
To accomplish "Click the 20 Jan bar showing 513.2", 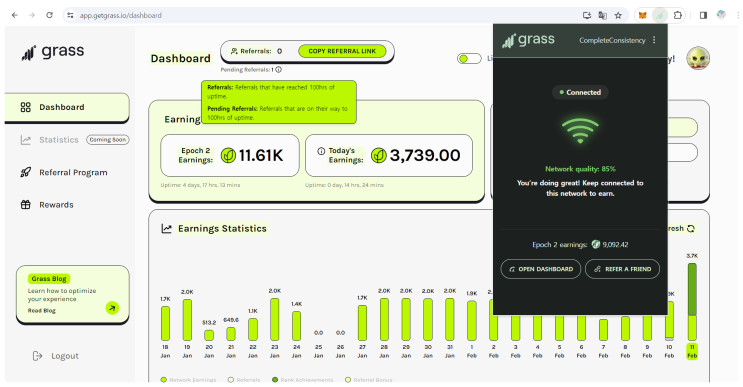I will 209,335.
